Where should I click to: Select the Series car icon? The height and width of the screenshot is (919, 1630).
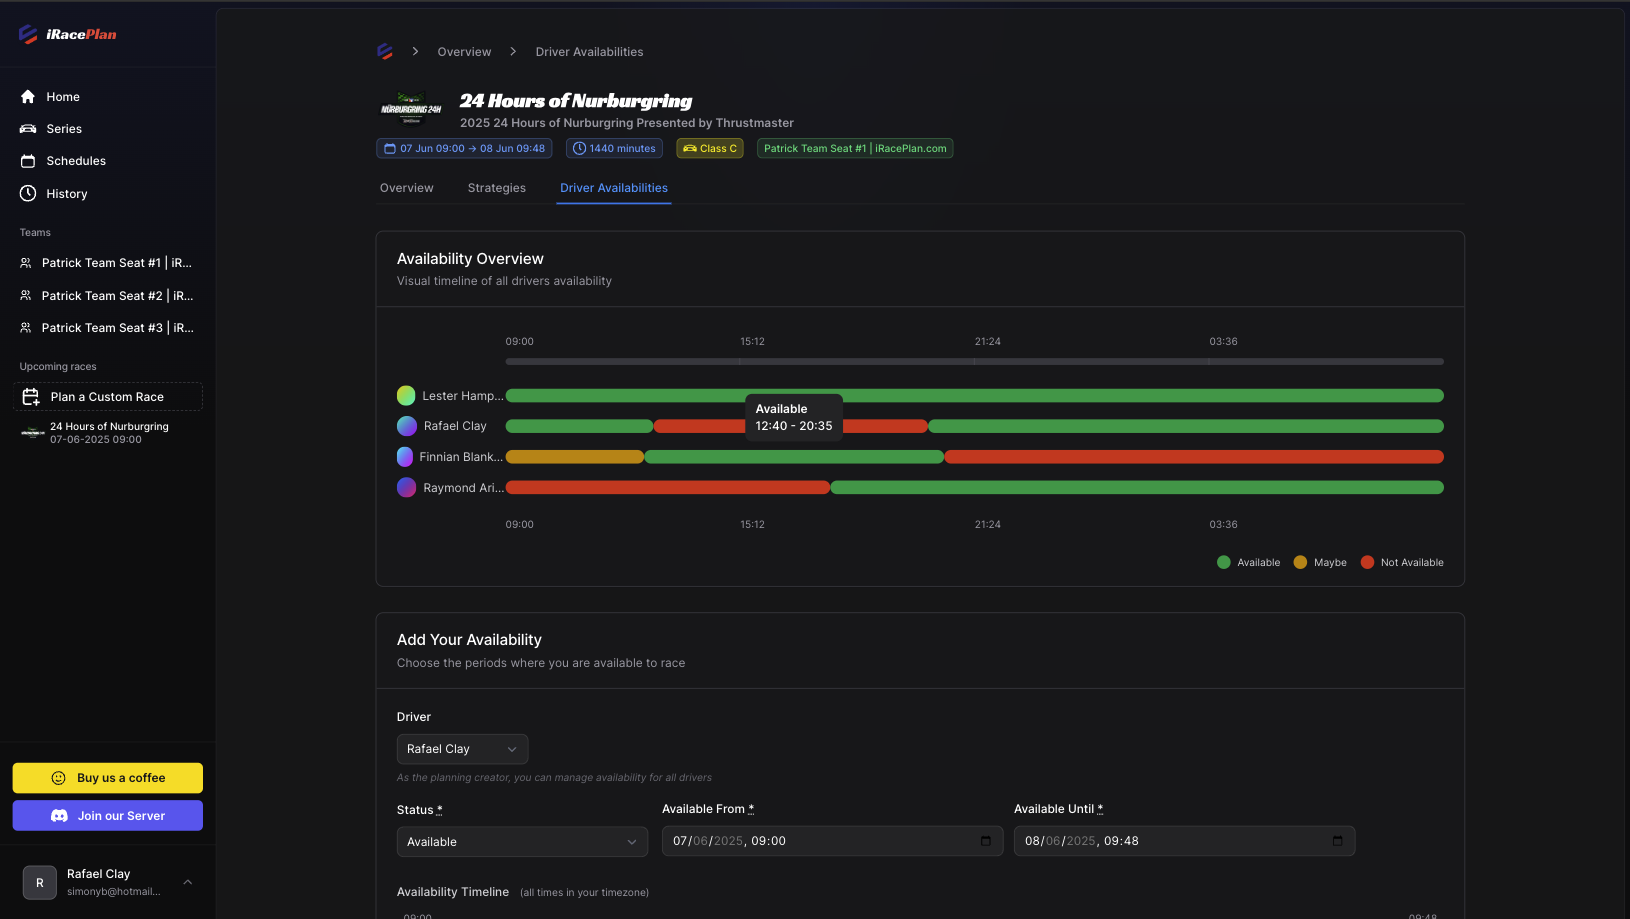click(28, 128)
